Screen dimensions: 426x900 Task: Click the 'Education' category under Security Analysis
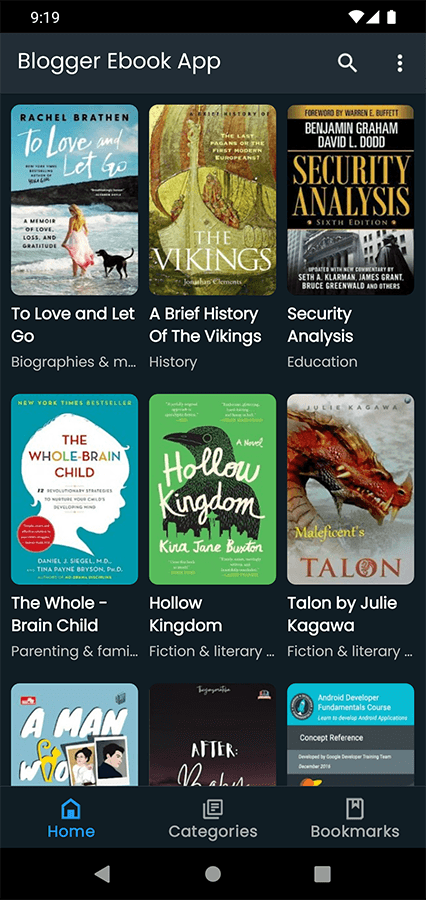[x=322, y=362]
